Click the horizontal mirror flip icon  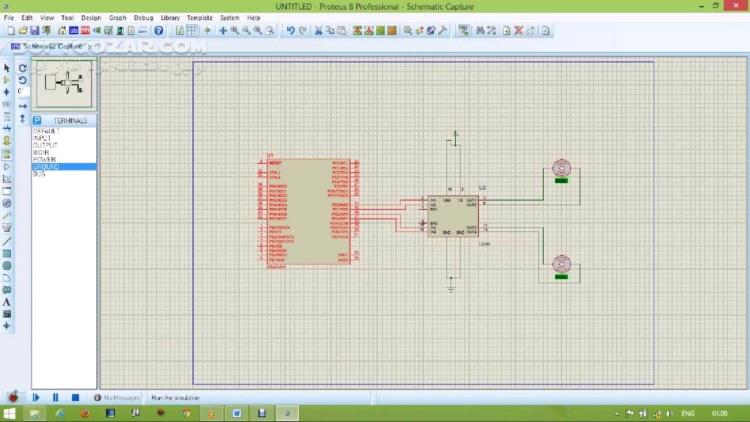click(22, 106)
